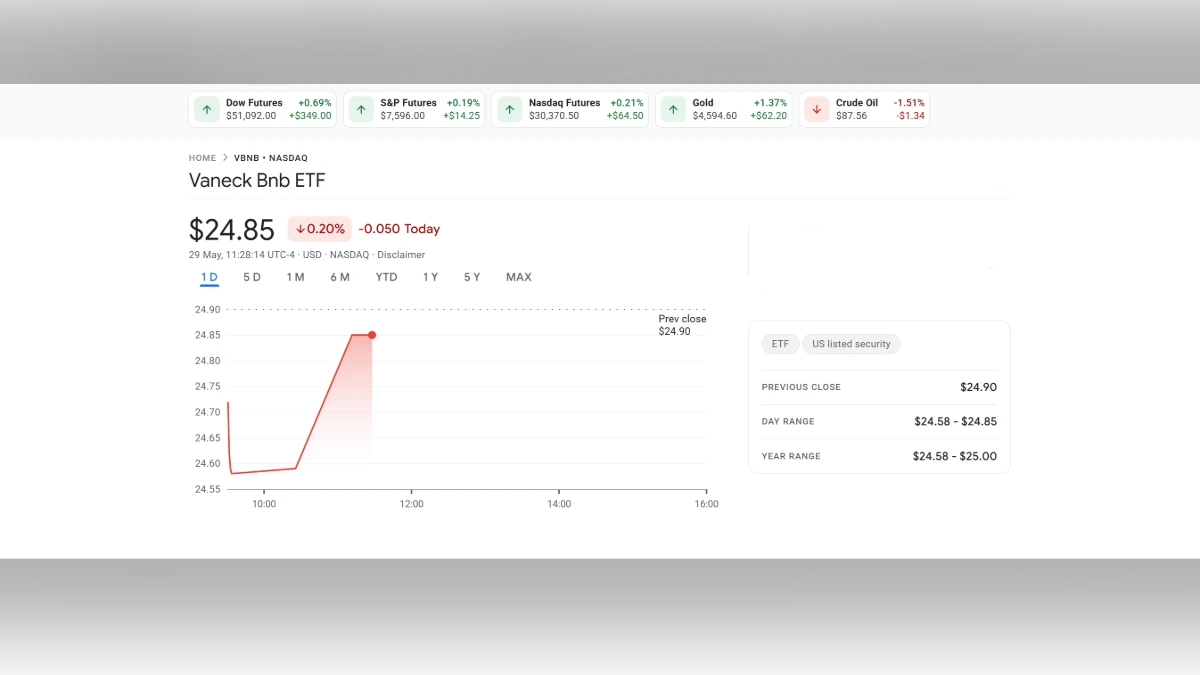Open the Crude Oil market card
This screenshot has height=675, width=1200.
[865, 110]
